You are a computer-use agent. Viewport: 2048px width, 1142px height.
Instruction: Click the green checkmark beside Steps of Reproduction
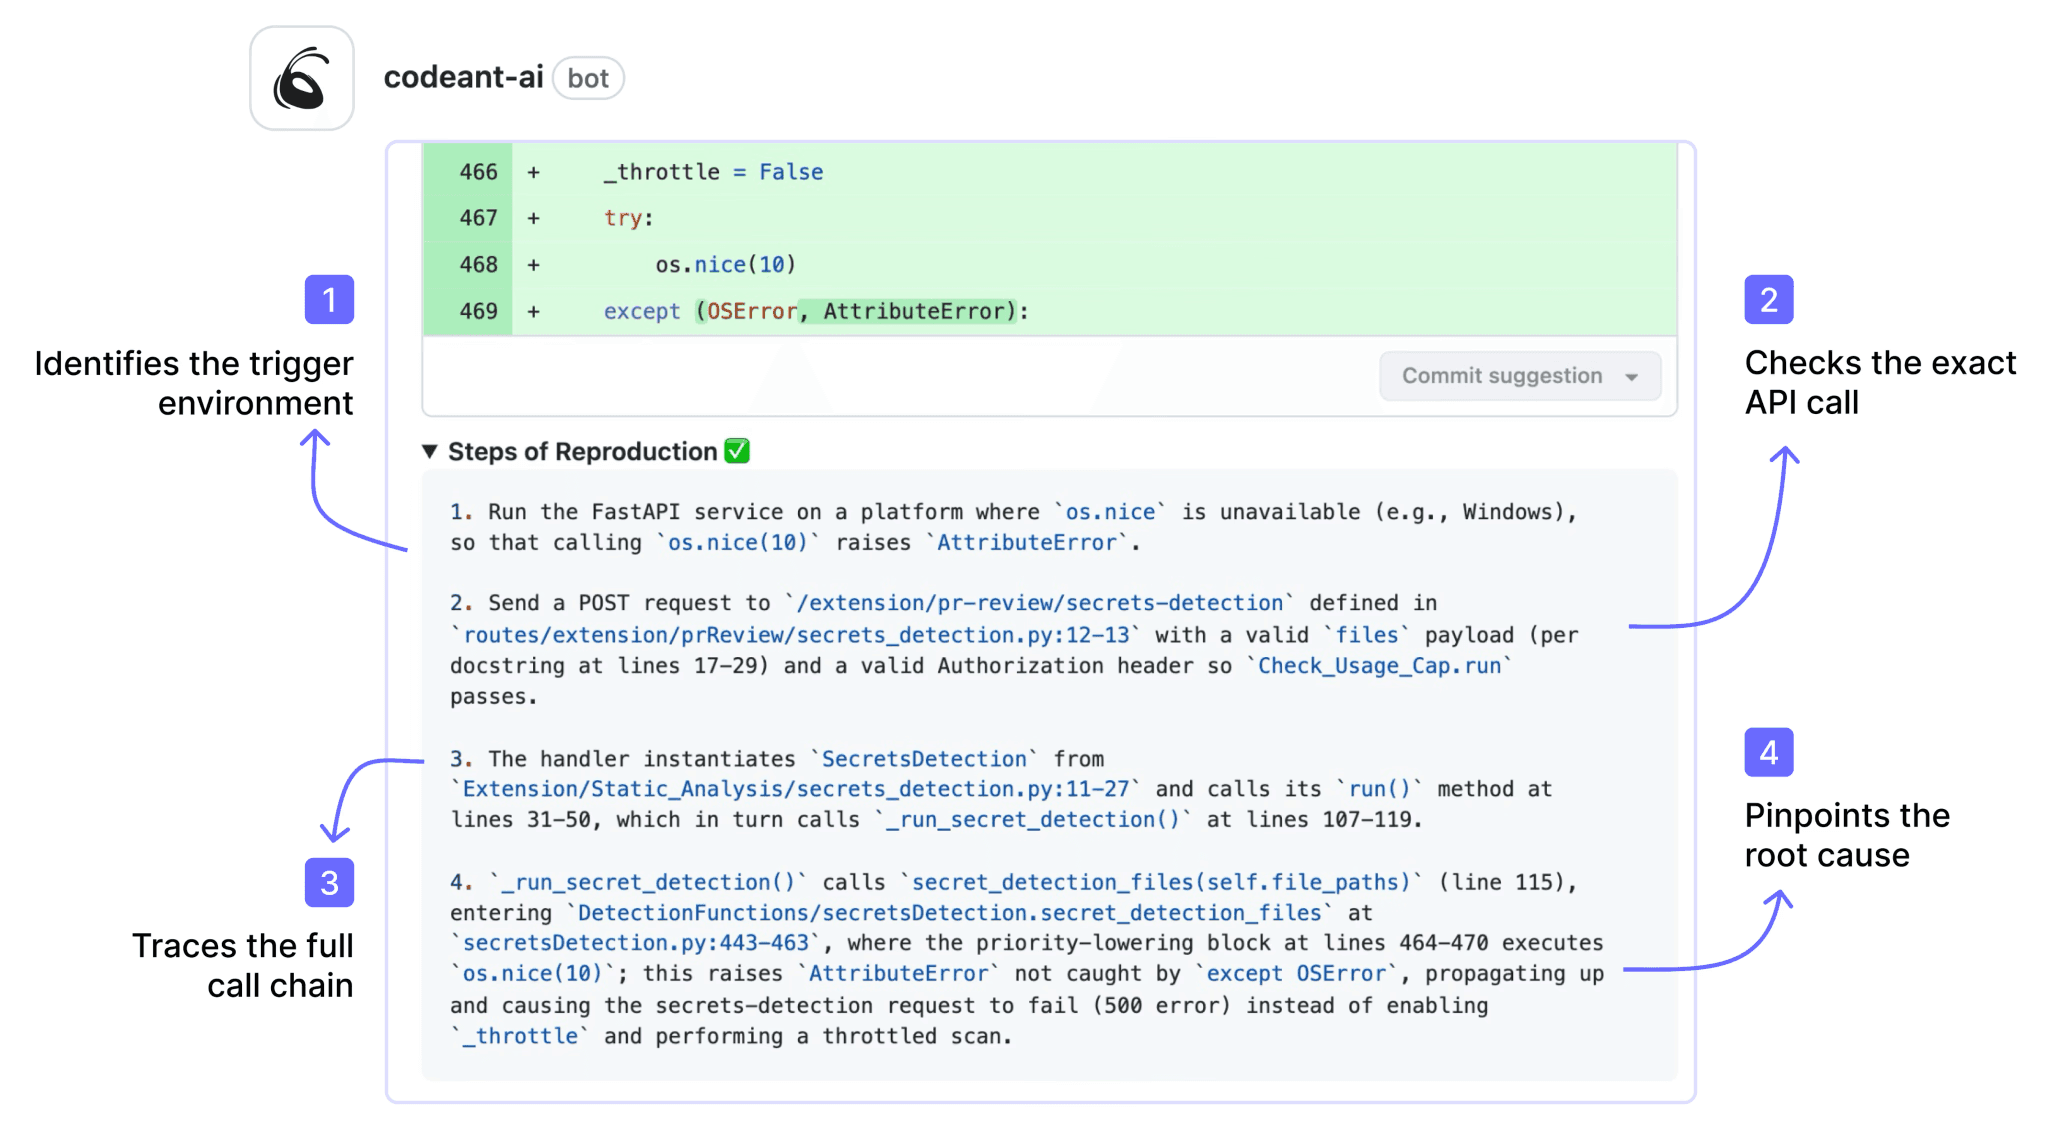click(737, 451)
